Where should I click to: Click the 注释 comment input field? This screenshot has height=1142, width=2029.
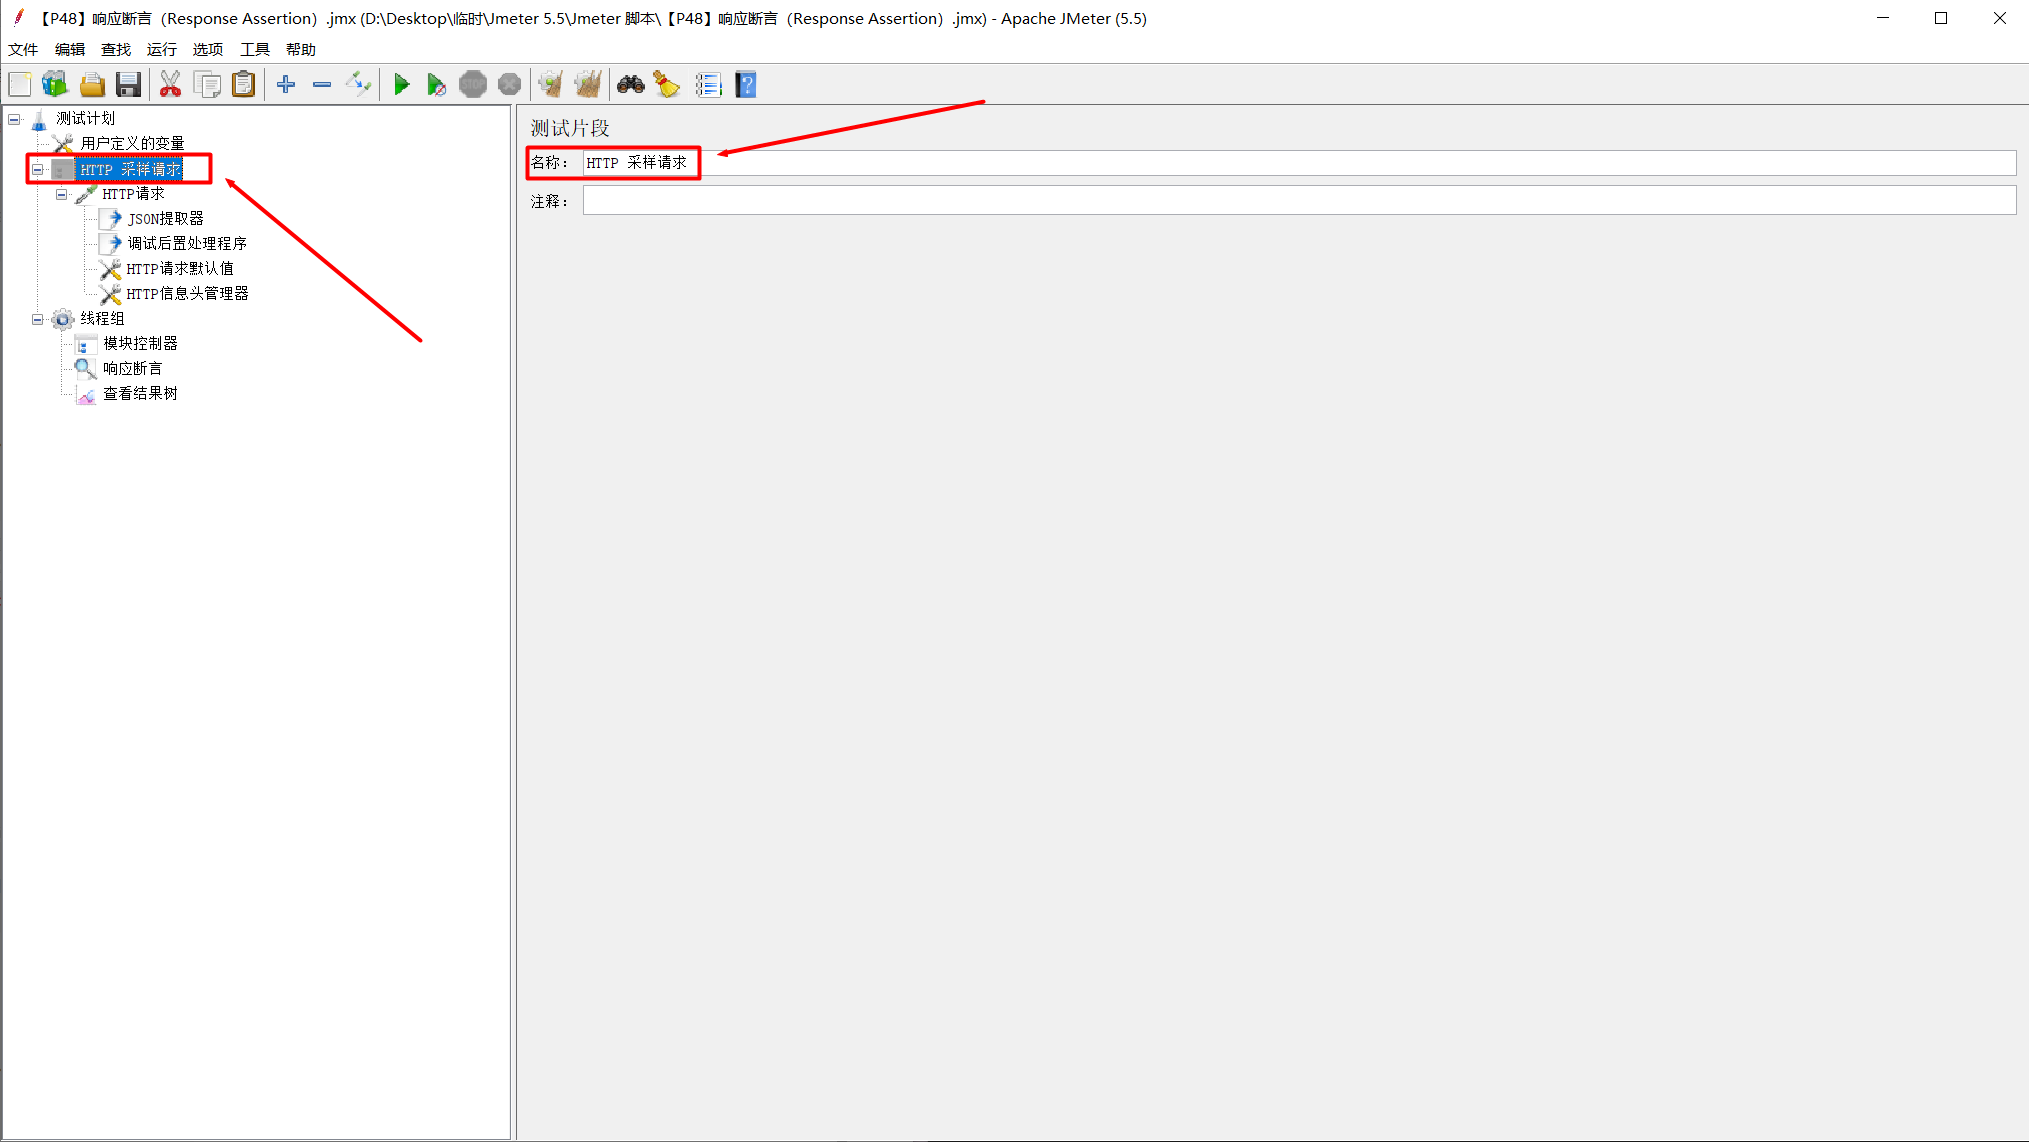click(x=1298, y=201)
